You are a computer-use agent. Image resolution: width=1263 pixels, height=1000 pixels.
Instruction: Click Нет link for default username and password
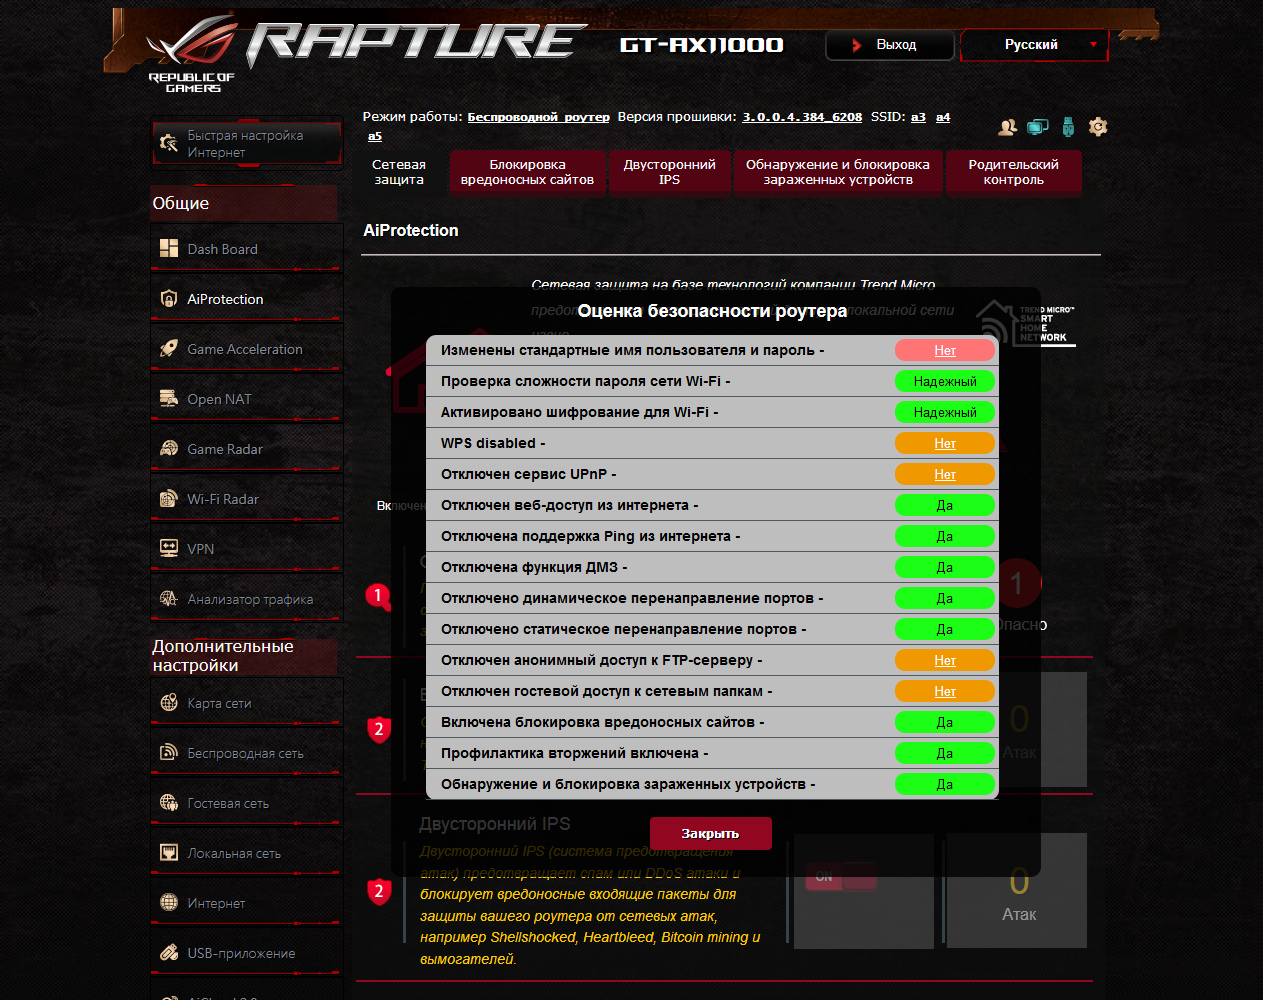coord(945,350)
